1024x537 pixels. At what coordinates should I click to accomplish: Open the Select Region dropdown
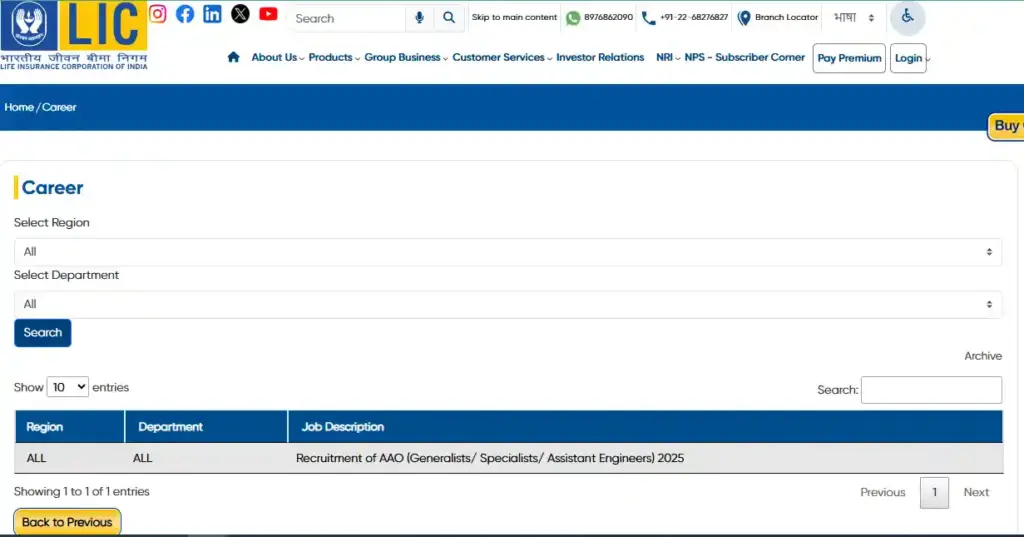point(507,252)
